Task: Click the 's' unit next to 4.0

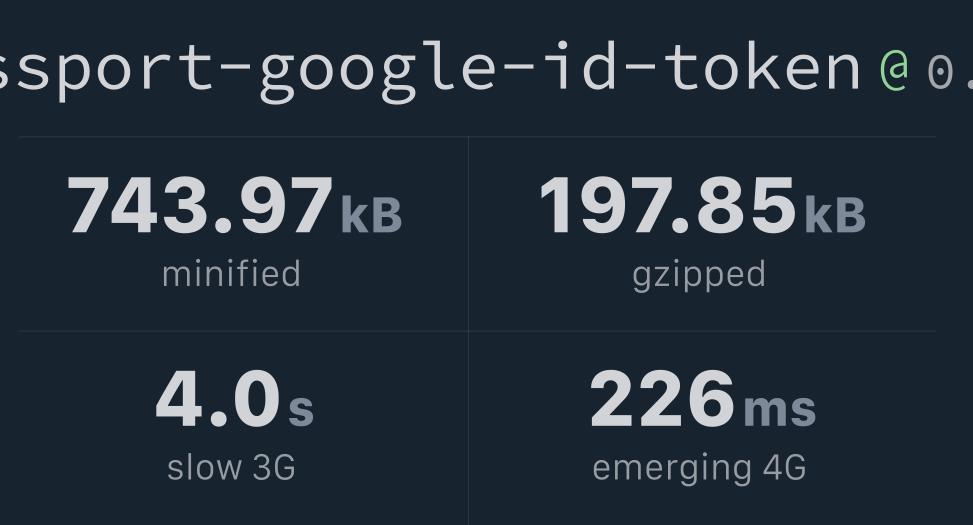Action: click(301, 408)
